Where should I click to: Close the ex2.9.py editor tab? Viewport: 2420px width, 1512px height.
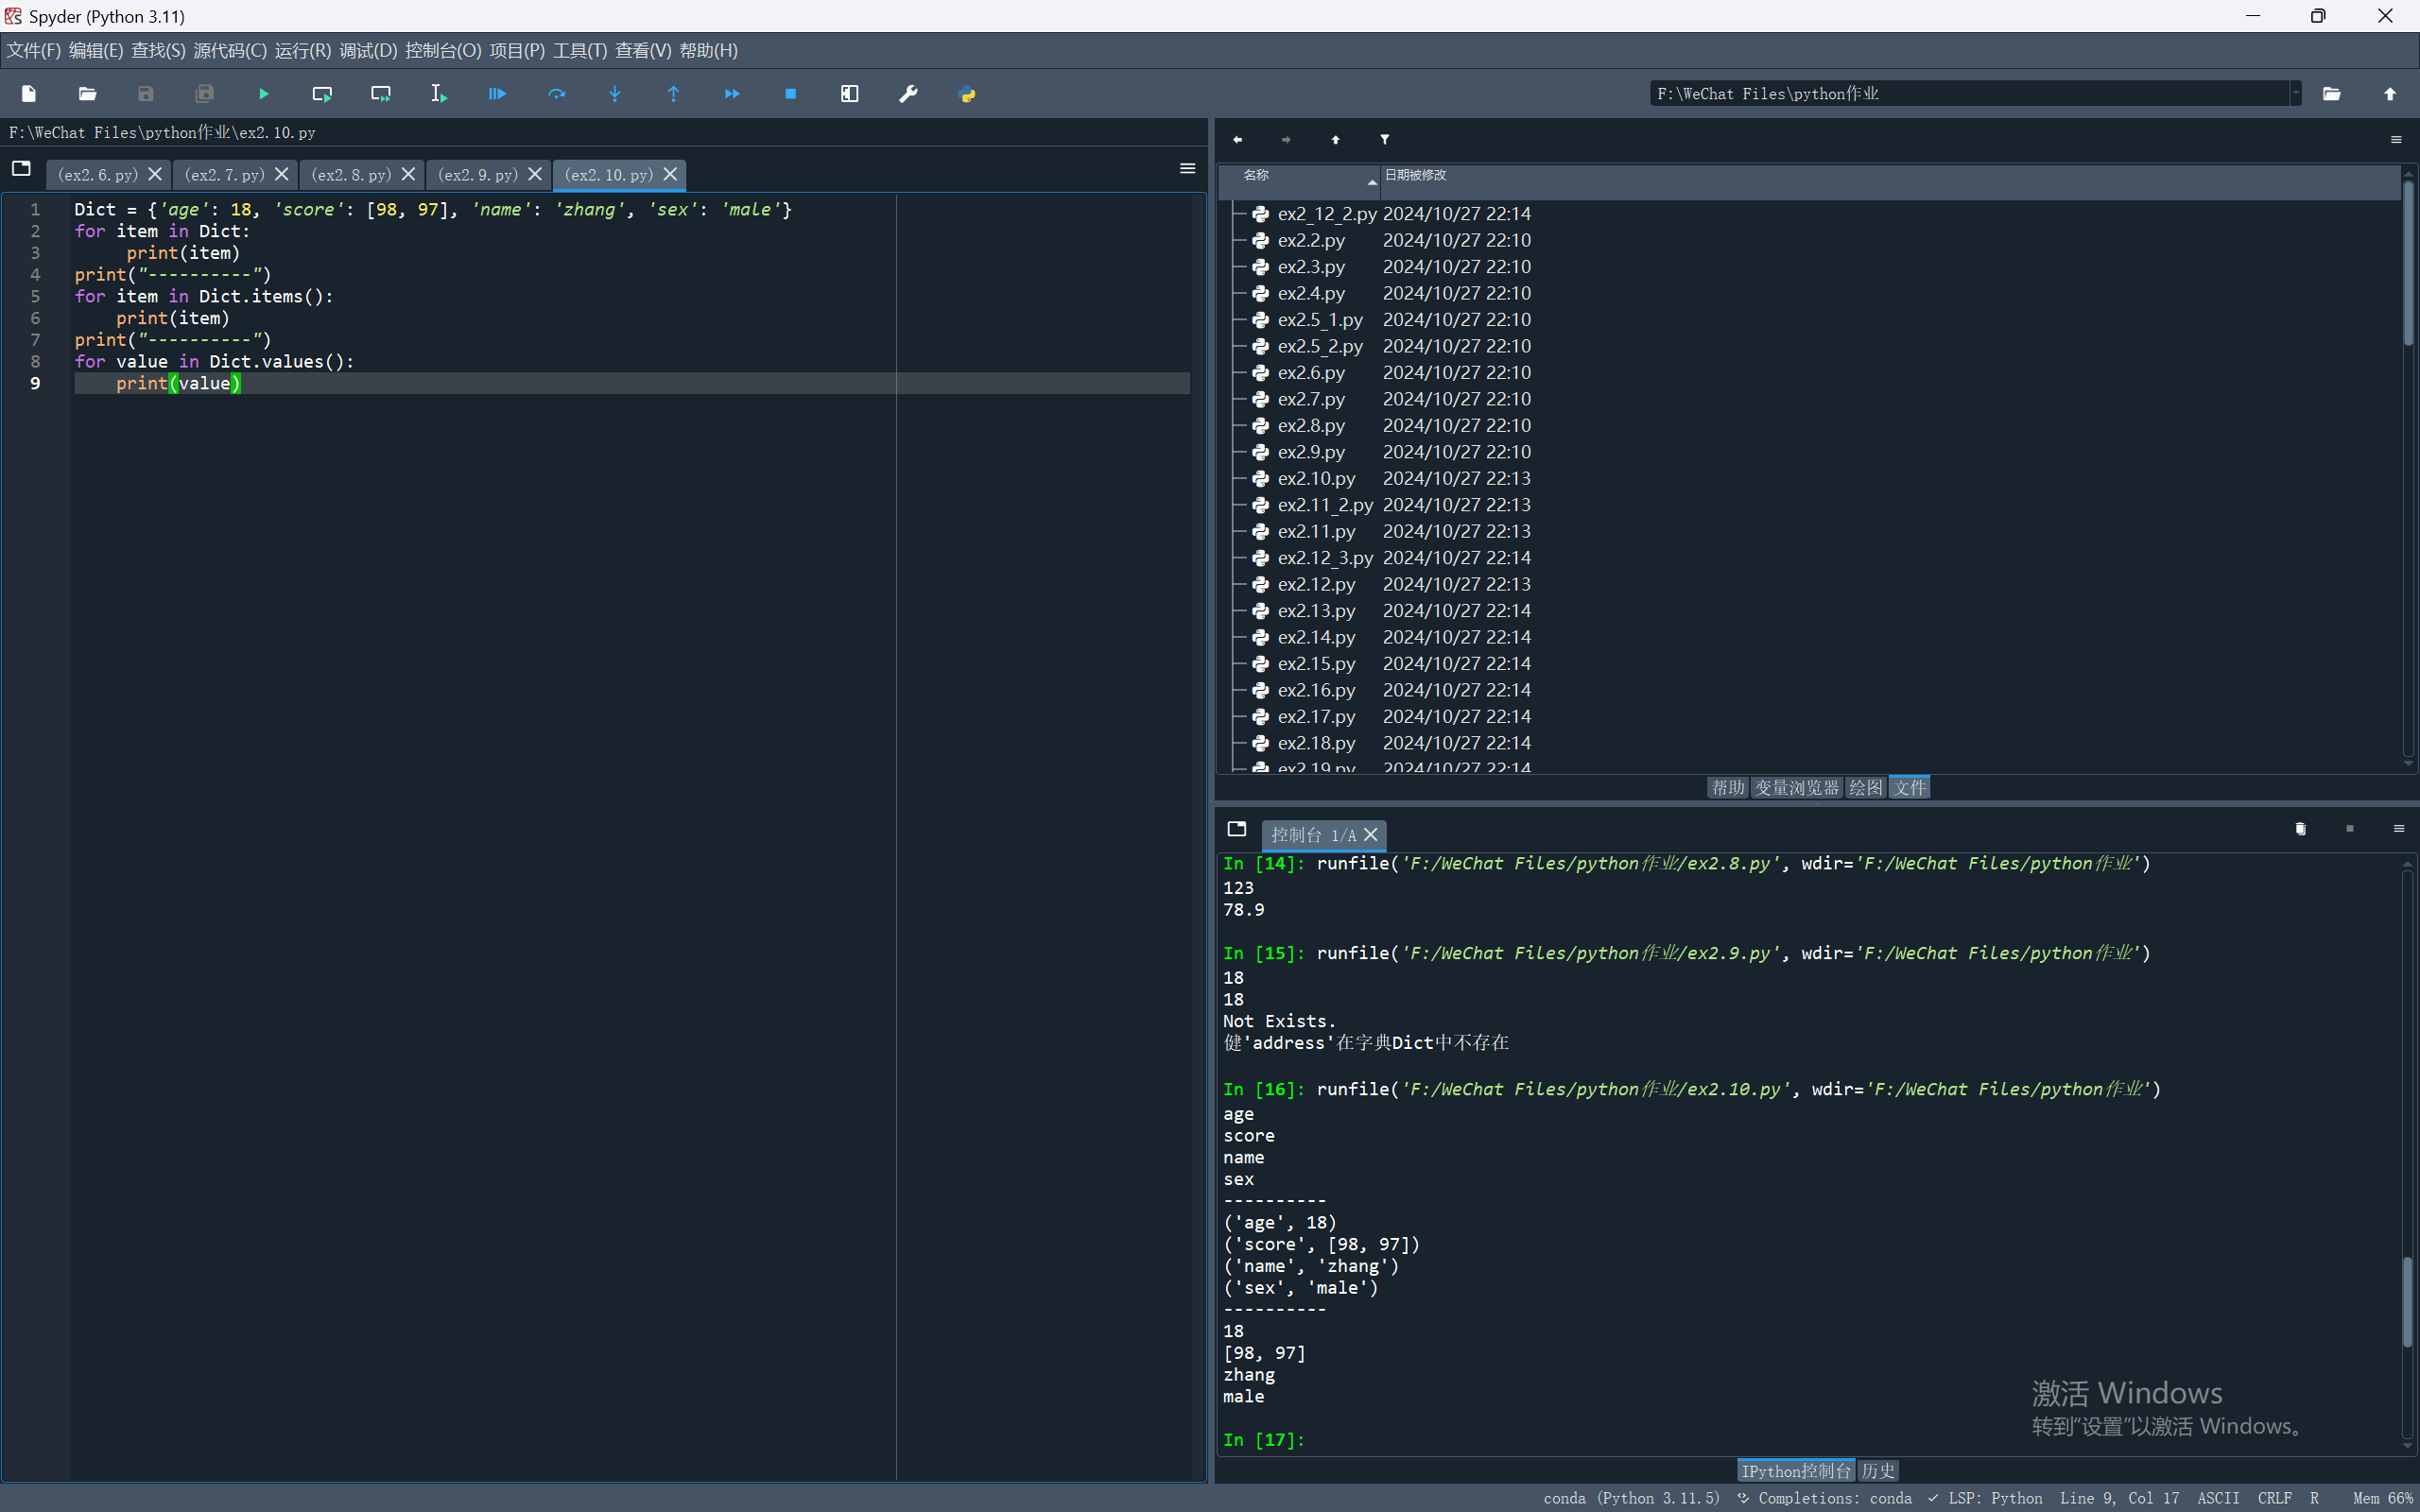click(535, 174)
